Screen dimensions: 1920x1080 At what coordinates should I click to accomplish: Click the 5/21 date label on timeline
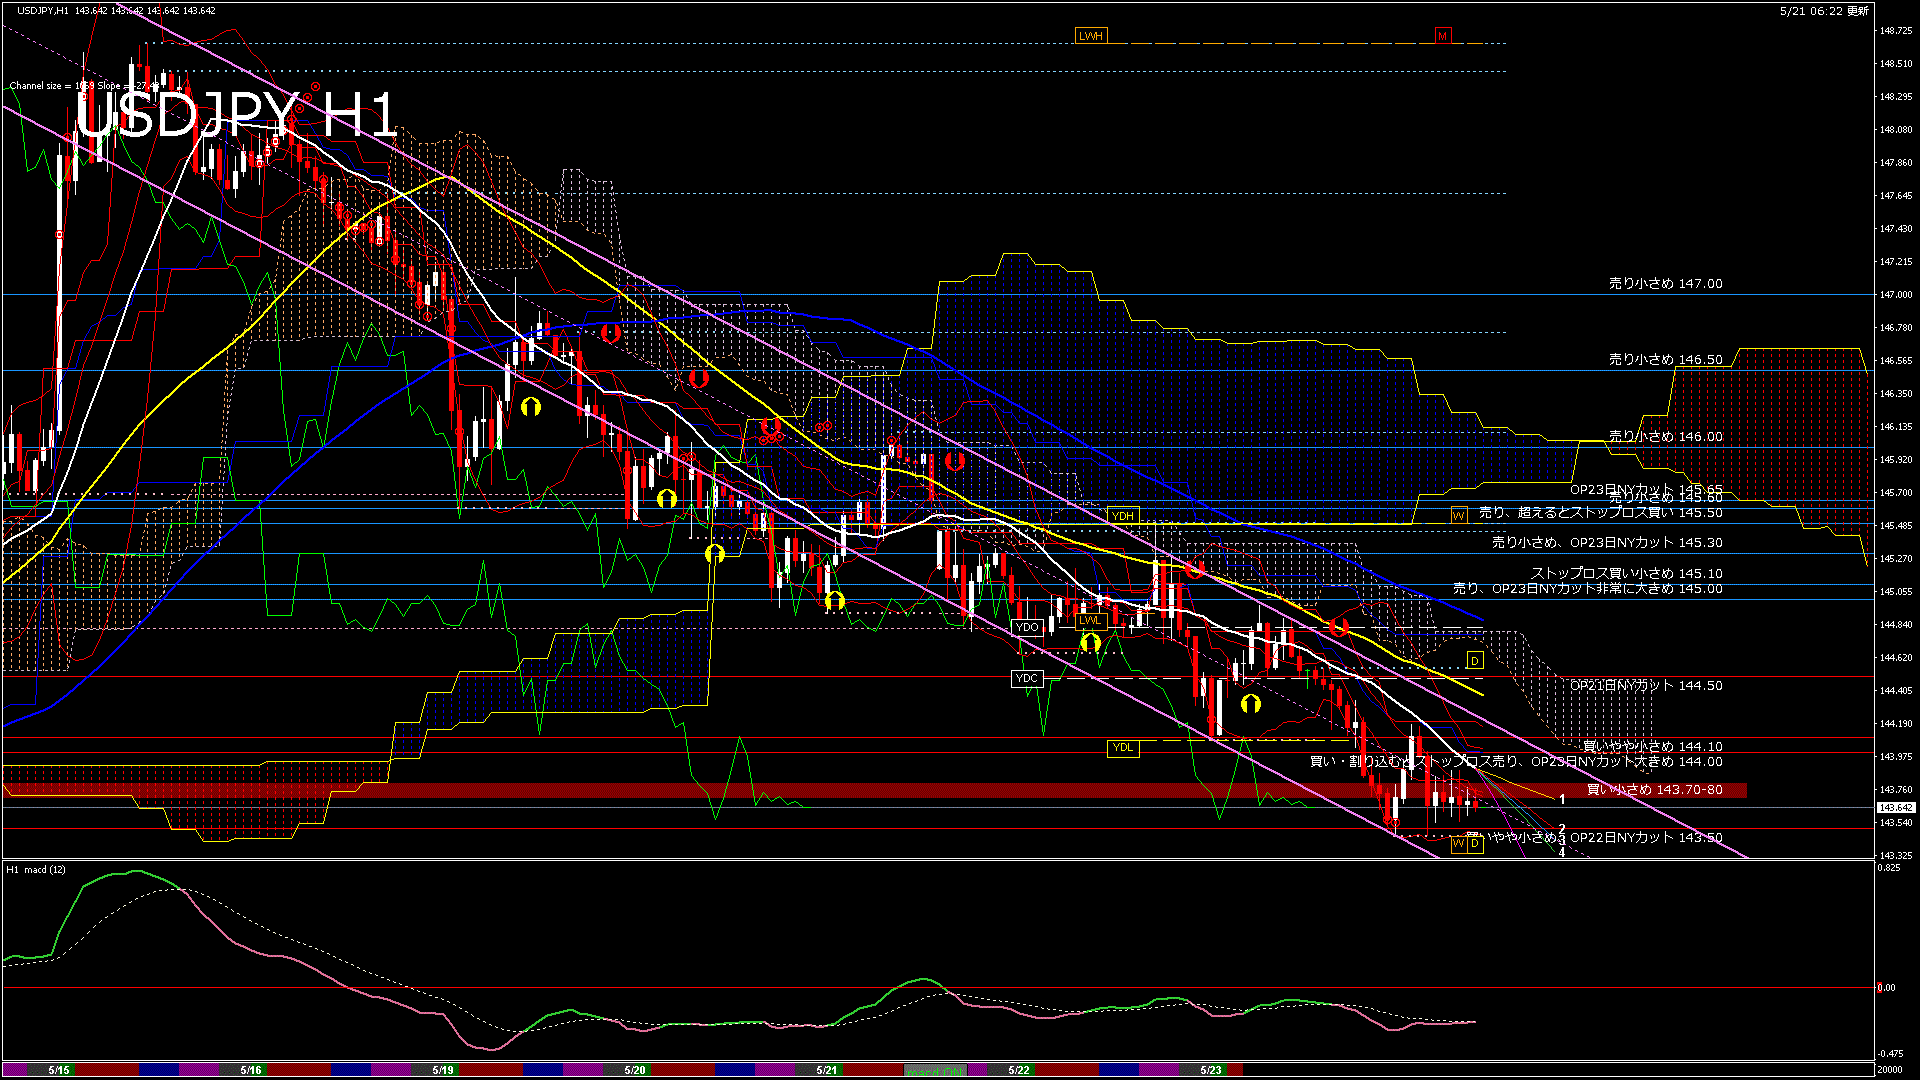click(827, 1070)
